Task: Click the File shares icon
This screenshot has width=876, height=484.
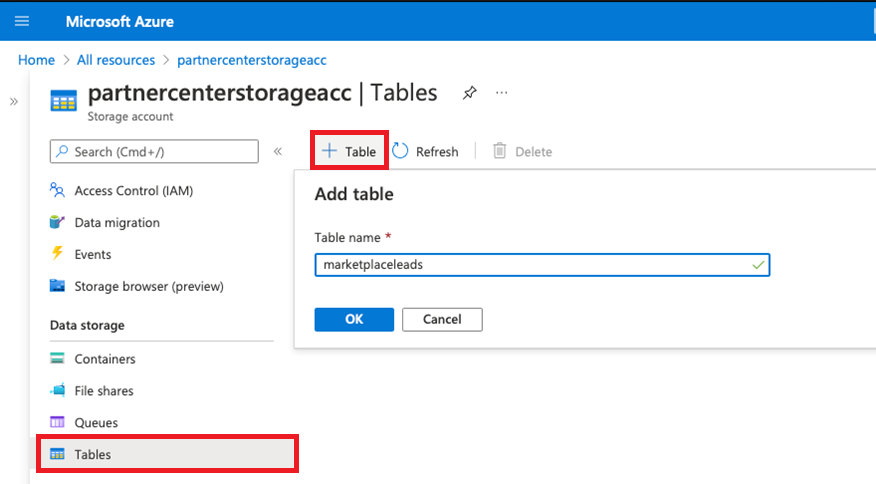Action: click(58, 390)
